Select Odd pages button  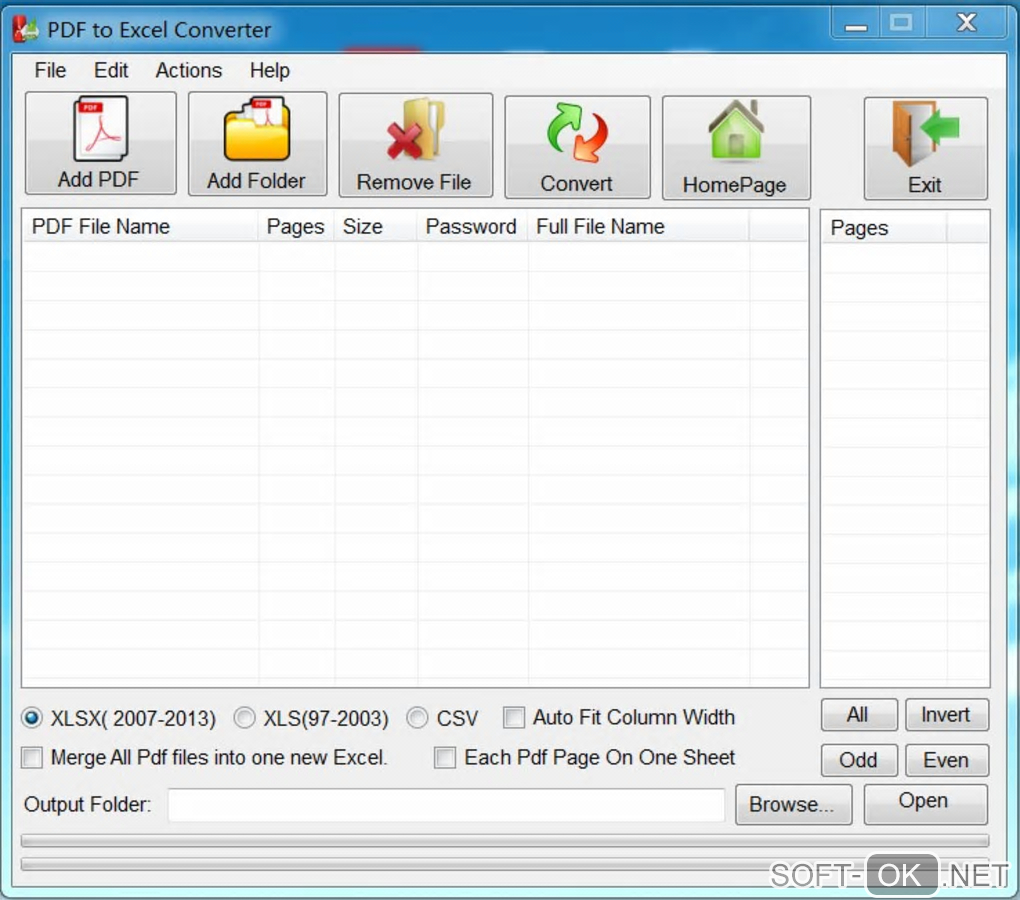pyautogui.click(x=859, y=760)
